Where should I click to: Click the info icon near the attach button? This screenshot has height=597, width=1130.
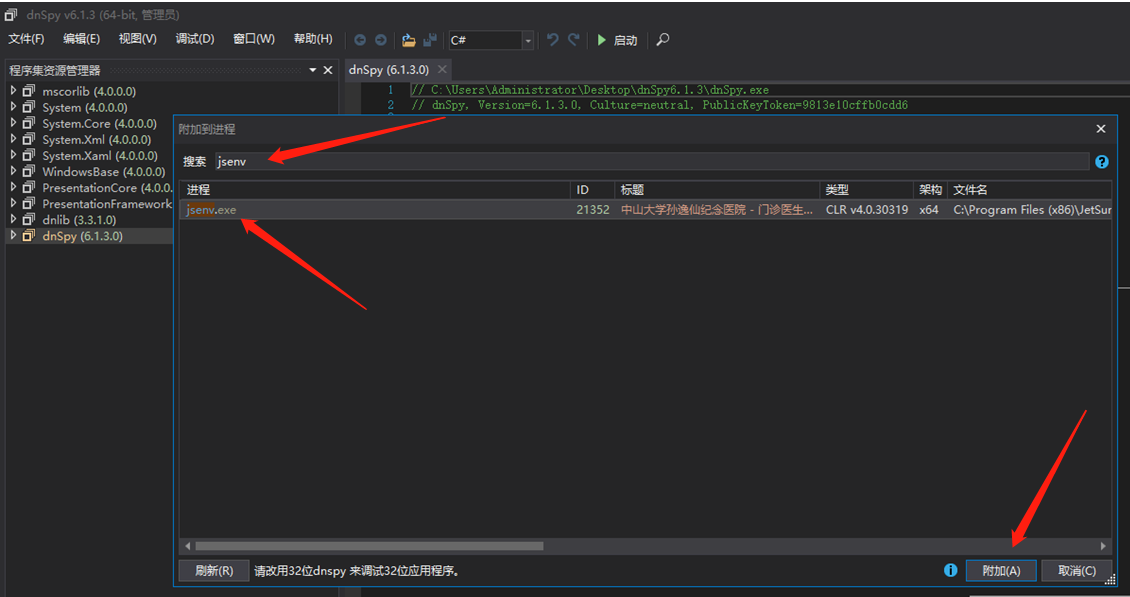[949, 570]
